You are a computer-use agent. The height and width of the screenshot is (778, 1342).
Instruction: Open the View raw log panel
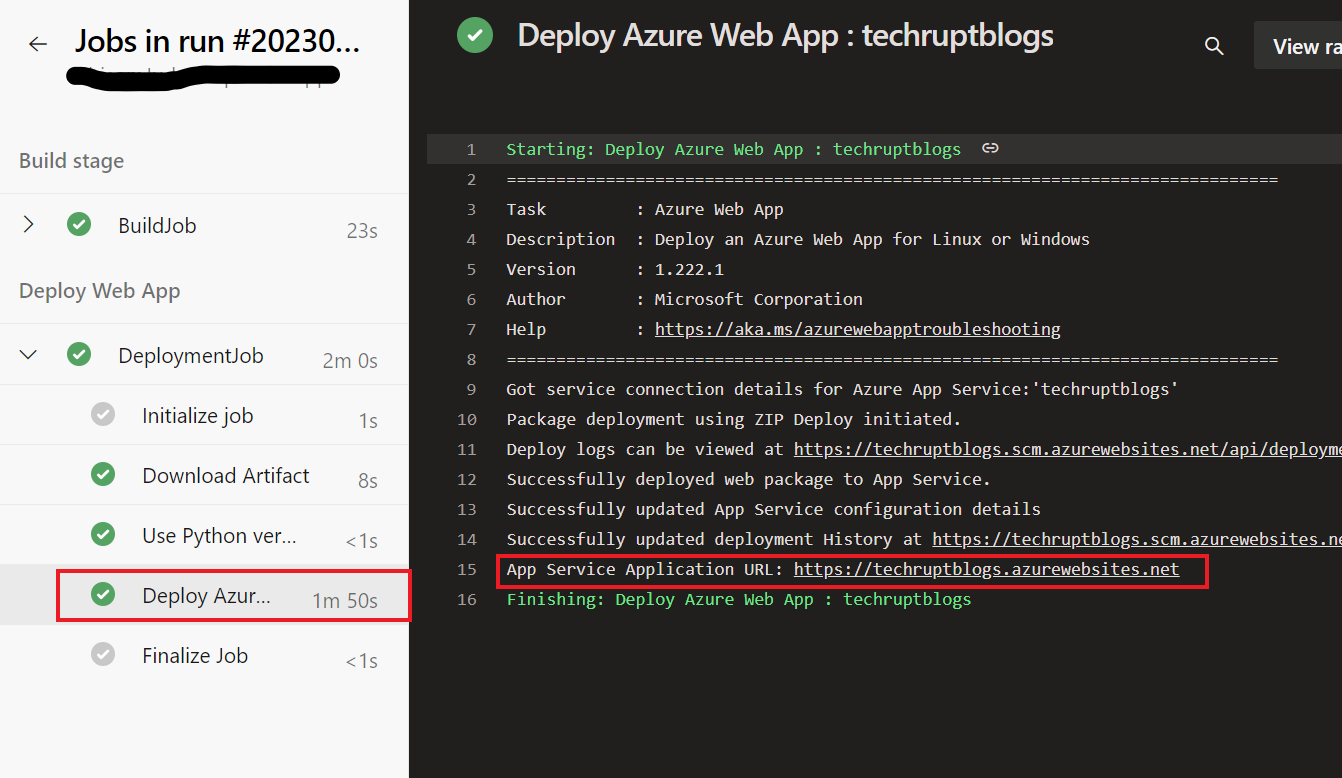click(1300, 45)
